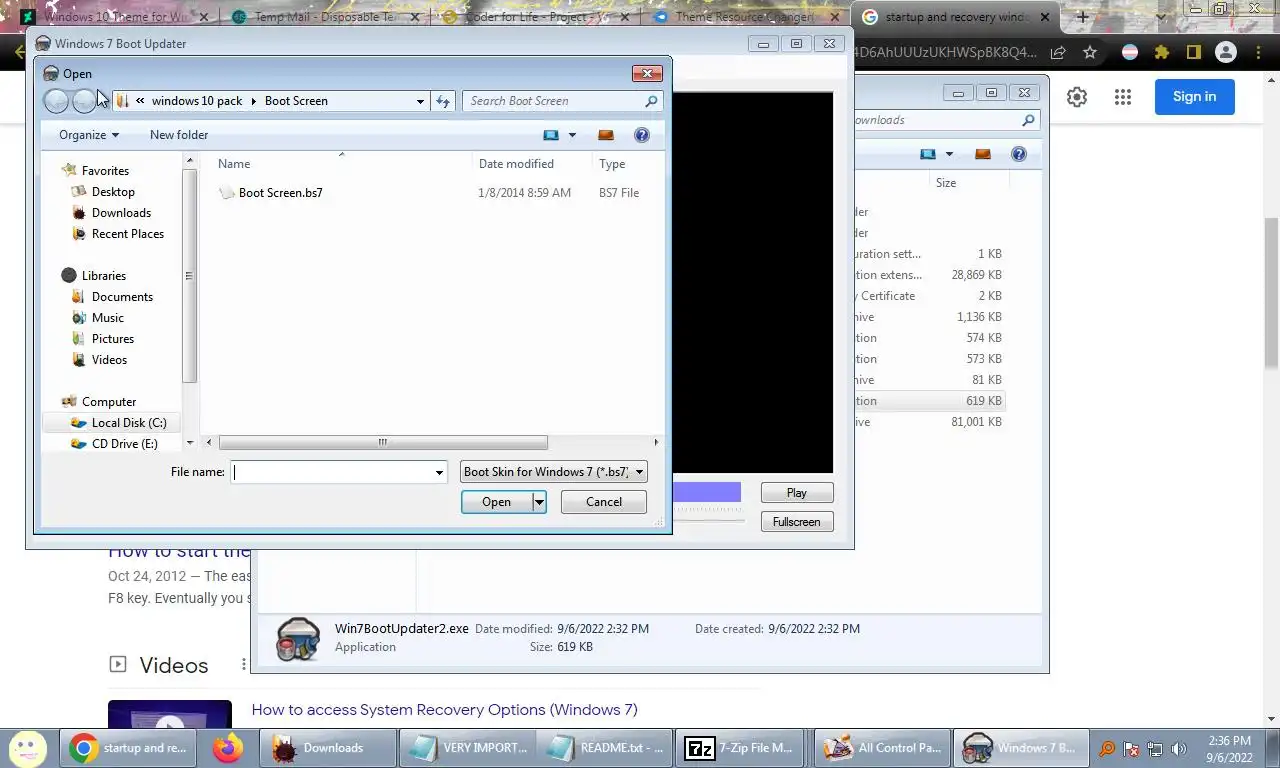Expand the address bar path dropdown
Screen dimensions: 1280x768
point(420,101)
